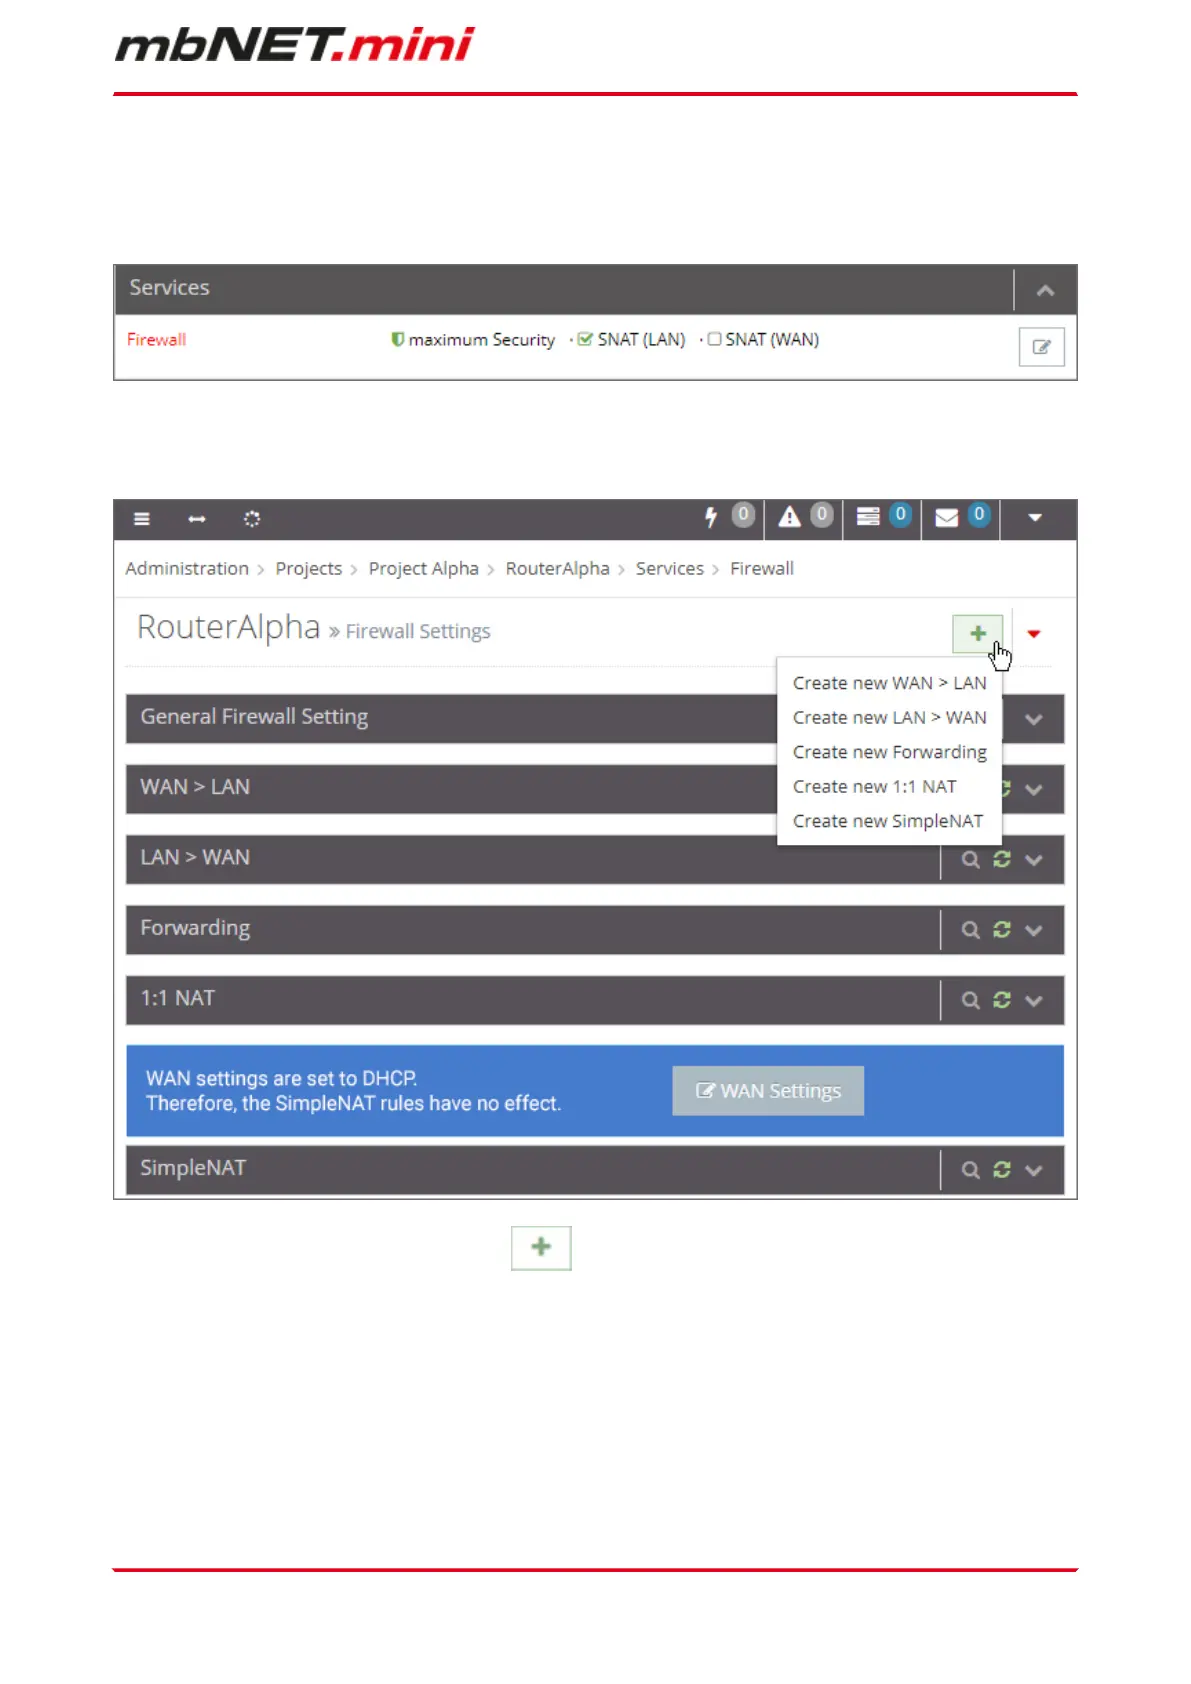This screenshot has width=1191, height=1684.
Task: Search within the 1:1 NAT section
Action: [x=970, y=999]
